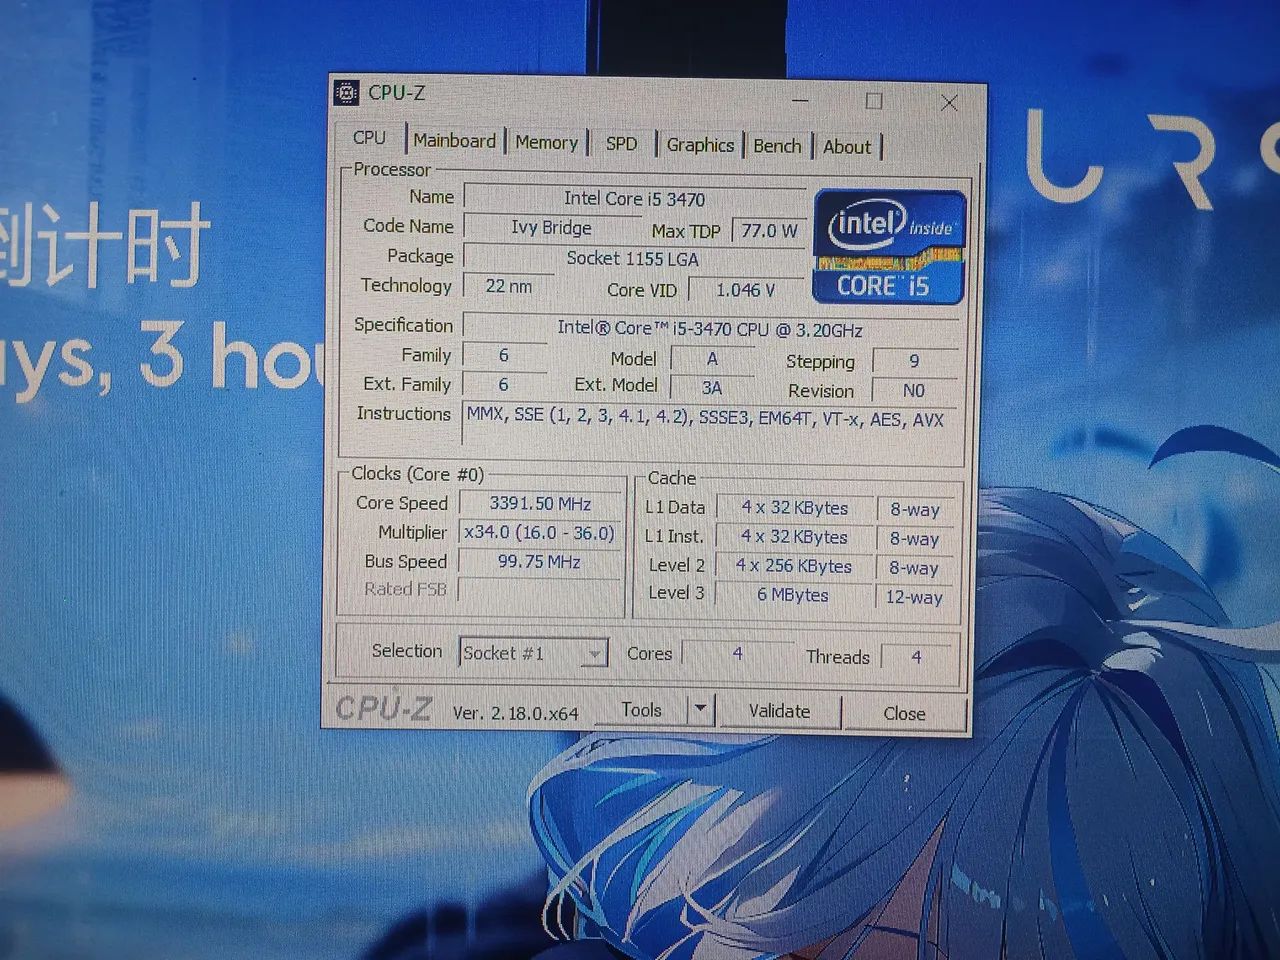Click the Threads count value field
Screen dimensions: 1280x960
916,657
